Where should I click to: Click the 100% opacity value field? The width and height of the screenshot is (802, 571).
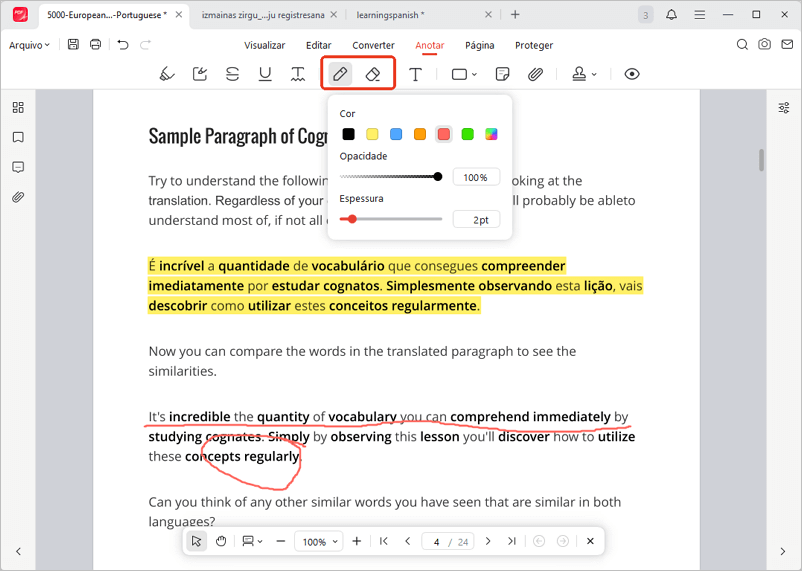(x=476, y=177)
